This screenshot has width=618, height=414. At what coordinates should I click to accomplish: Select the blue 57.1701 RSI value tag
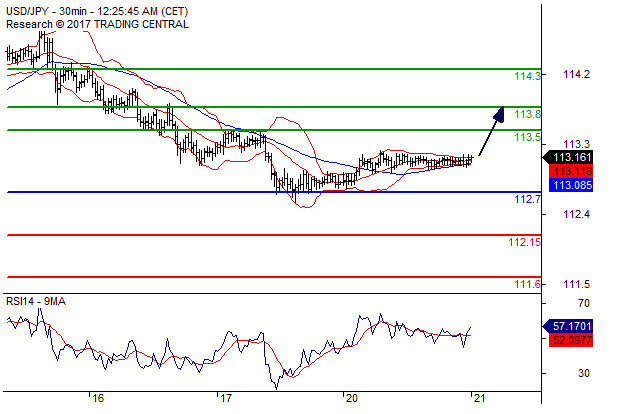tap(568, 326)
